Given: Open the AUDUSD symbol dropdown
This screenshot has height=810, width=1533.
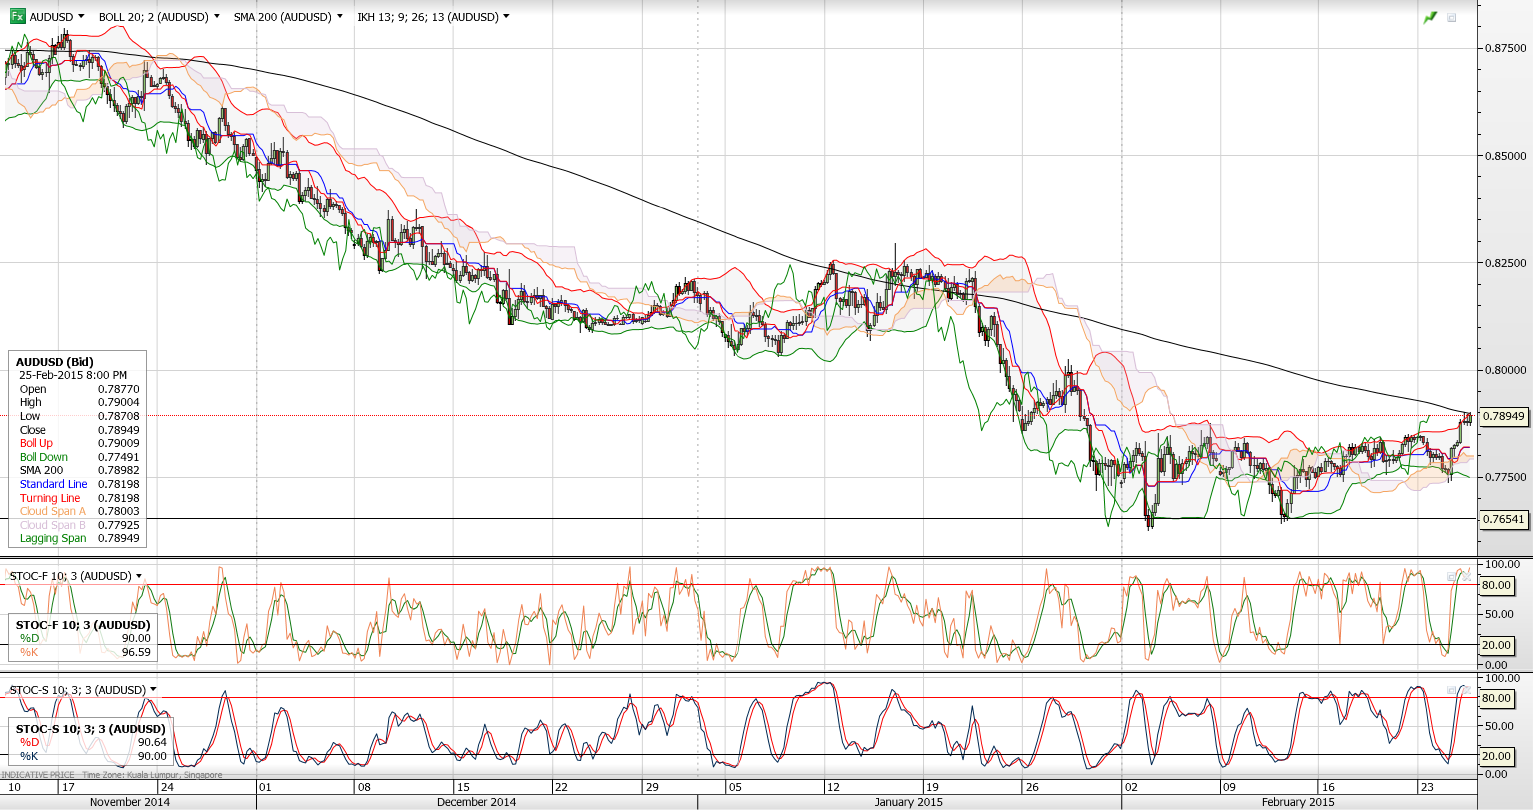Looking at the screenshot, I should [80, 17].
